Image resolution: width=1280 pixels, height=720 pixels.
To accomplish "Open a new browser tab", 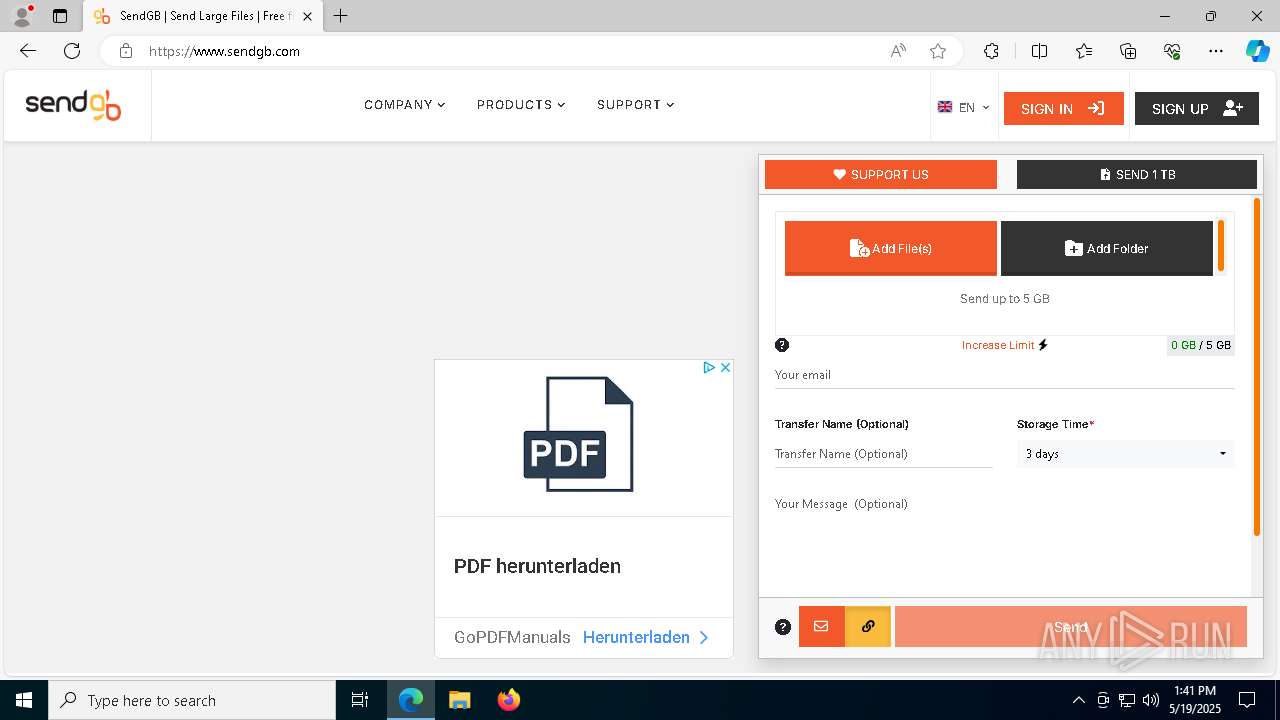I will [x=341, y=16].
